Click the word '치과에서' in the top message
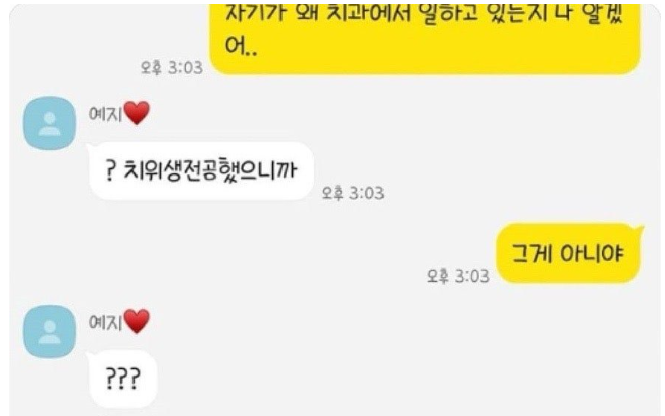 (x=367, y=14)
